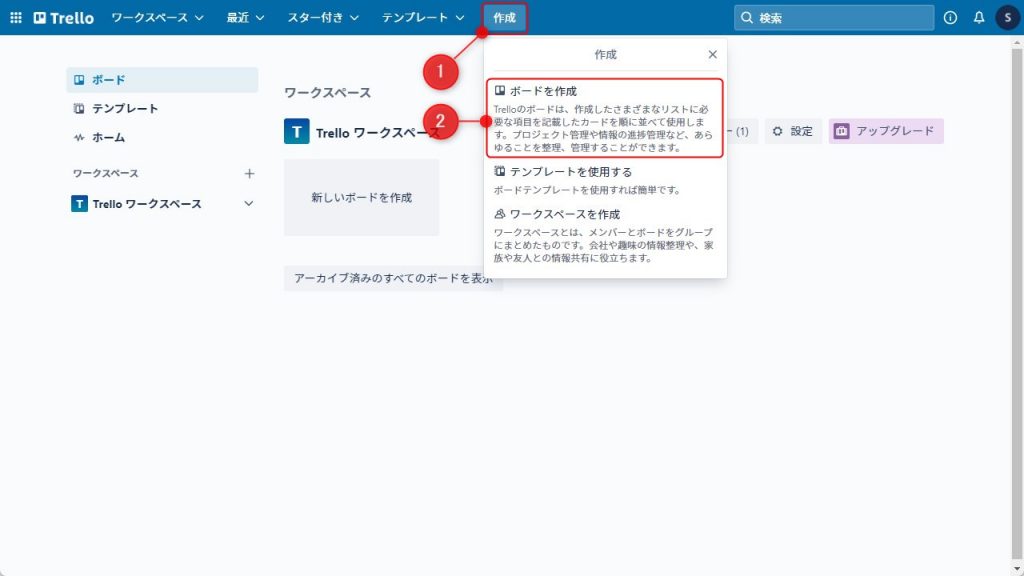The height and width of the screenshot is (576, 1024).
Task: Click the template icon beside sidebar テンプレート
Action: (x=79, y=108)
